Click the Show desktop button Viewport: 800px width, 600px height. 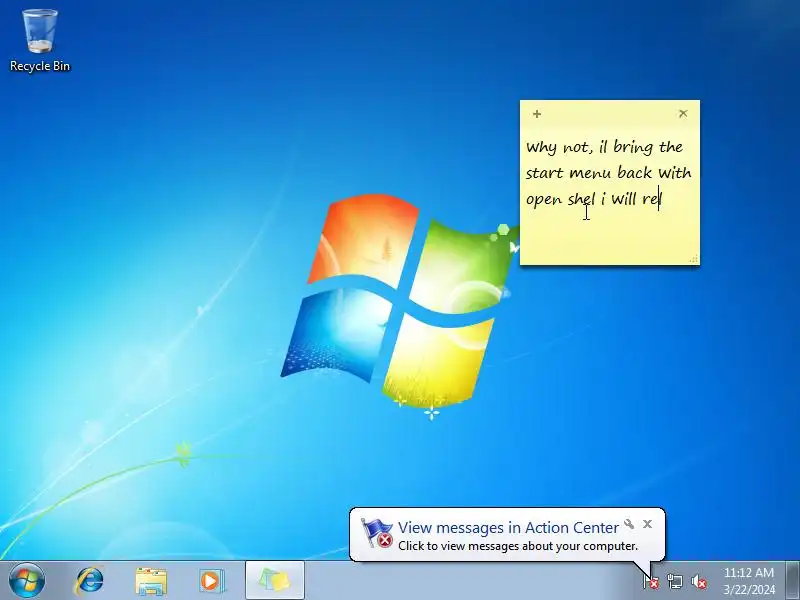(x=792, y=581)
